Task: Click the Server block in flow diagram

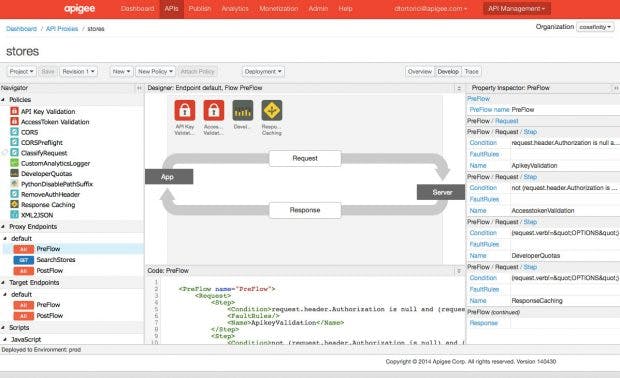Action: click(441, 192)
